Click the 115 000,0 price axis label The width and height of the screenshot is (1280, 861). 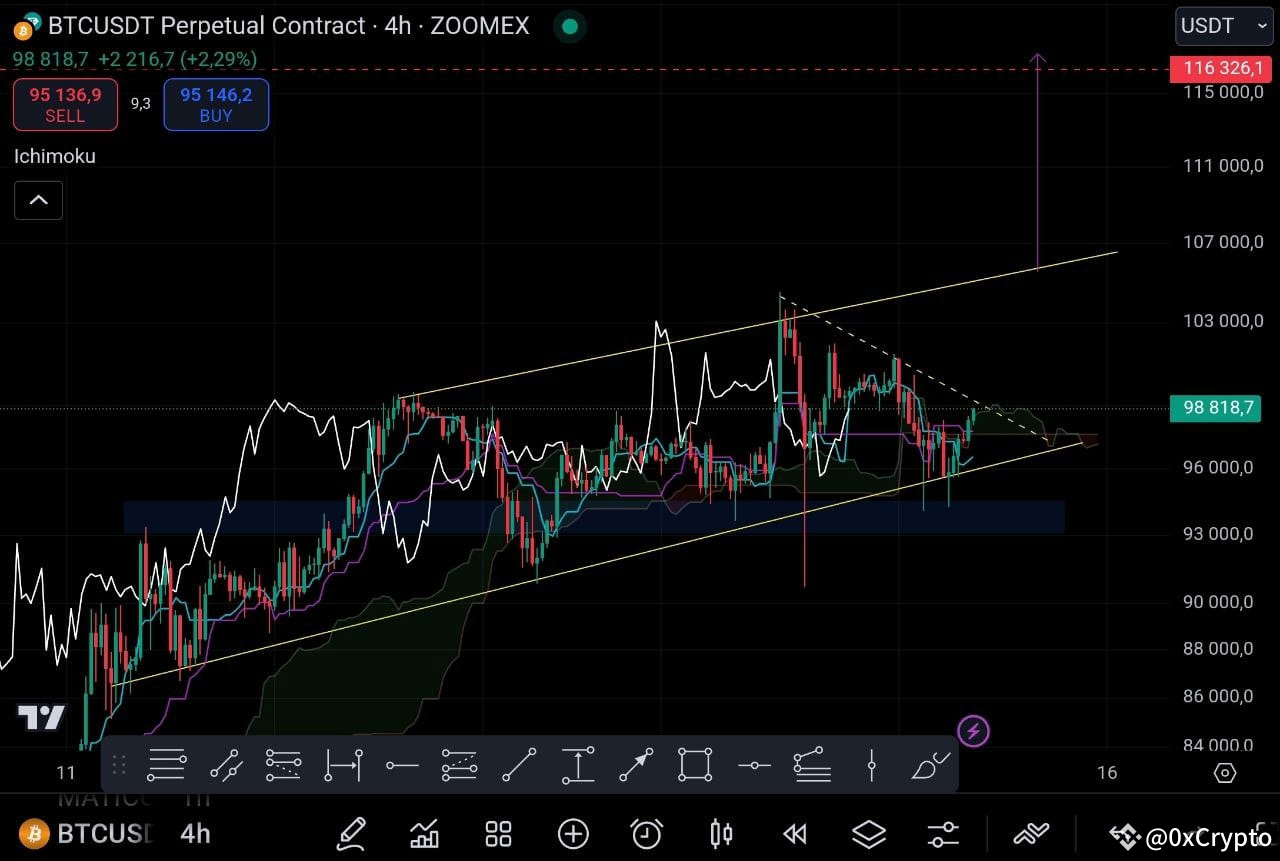tap(1224, 92)
